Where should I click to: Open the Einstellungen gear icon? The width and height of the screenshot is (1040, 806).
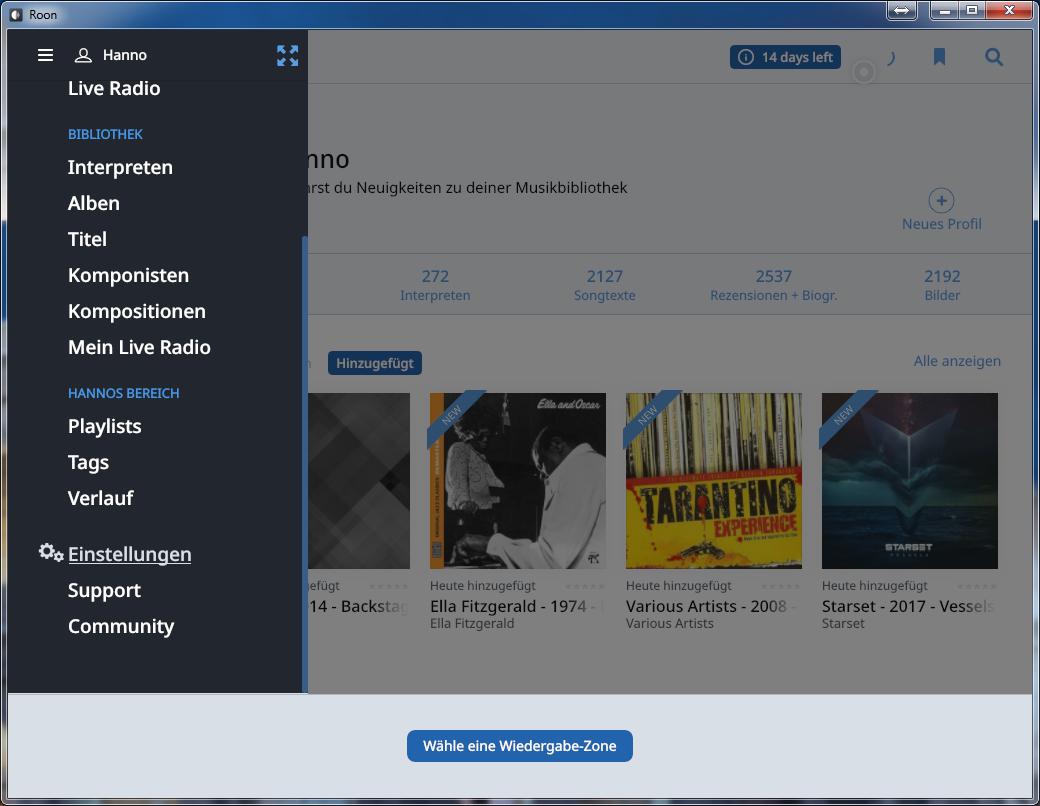[50, 553]
